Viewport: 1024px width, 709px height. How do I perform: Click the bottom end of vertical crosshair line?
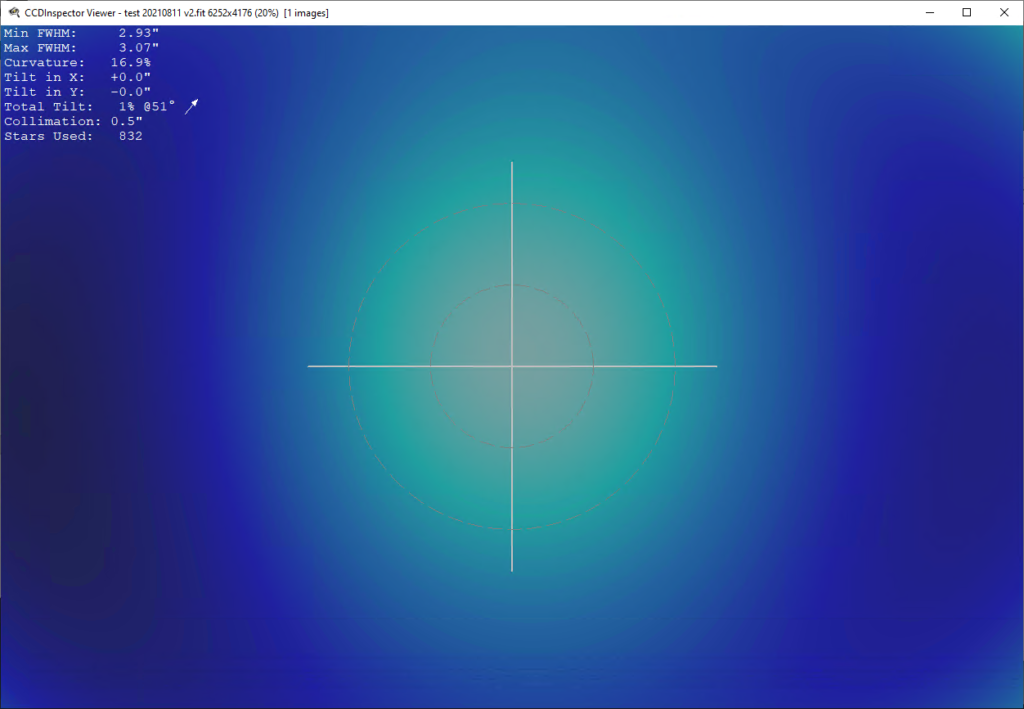(x=512, y=569)
